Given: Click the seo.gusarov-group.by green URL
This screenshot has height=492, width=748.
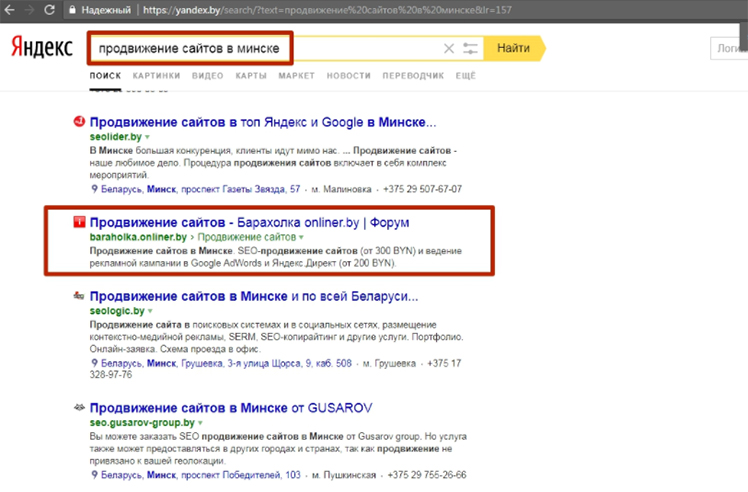Looking at the screenshot, I should [142, 423].
